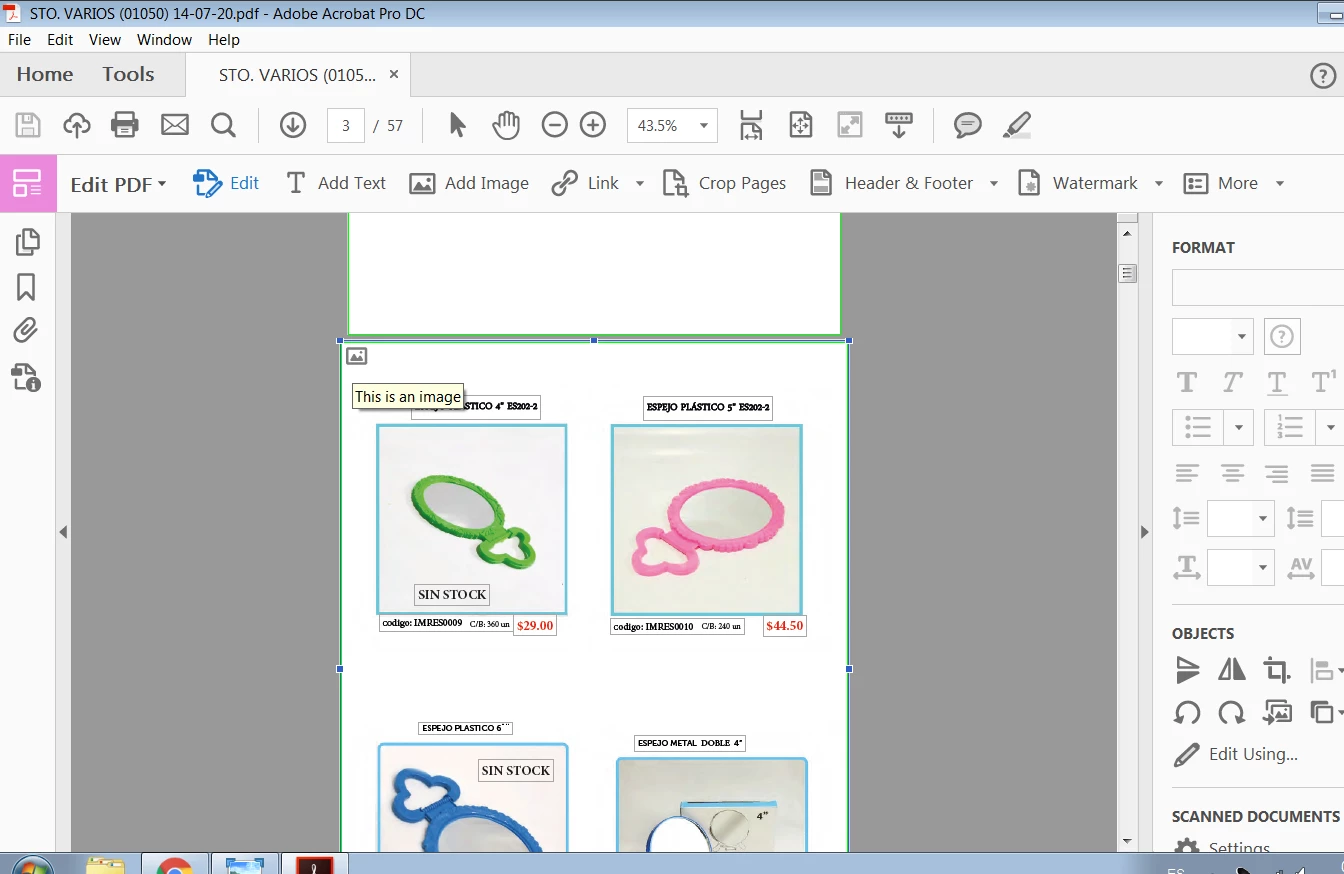Toggle superscript text style
This screenshot has height=874, width=1344.
tap(1323, 381)
